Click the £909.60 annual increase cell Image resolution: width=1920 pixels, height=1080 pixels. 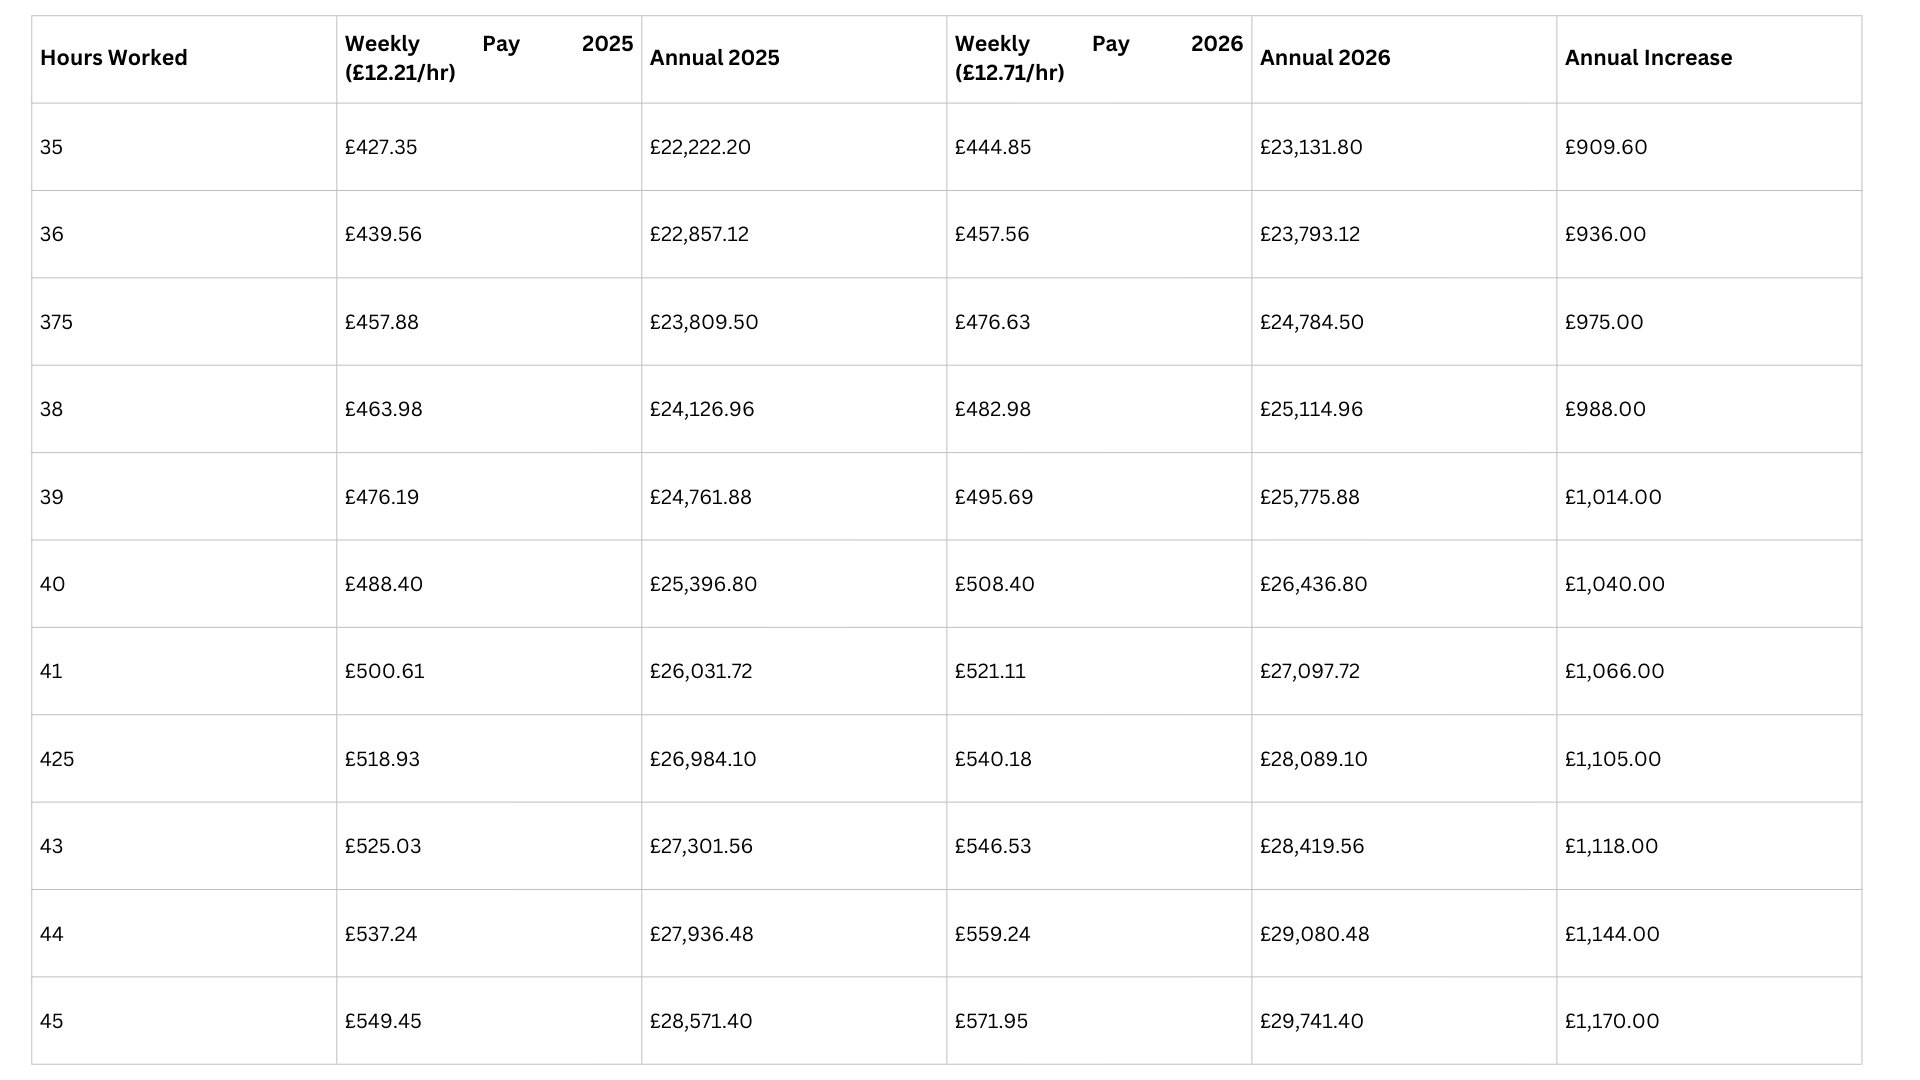[1606, 147]
